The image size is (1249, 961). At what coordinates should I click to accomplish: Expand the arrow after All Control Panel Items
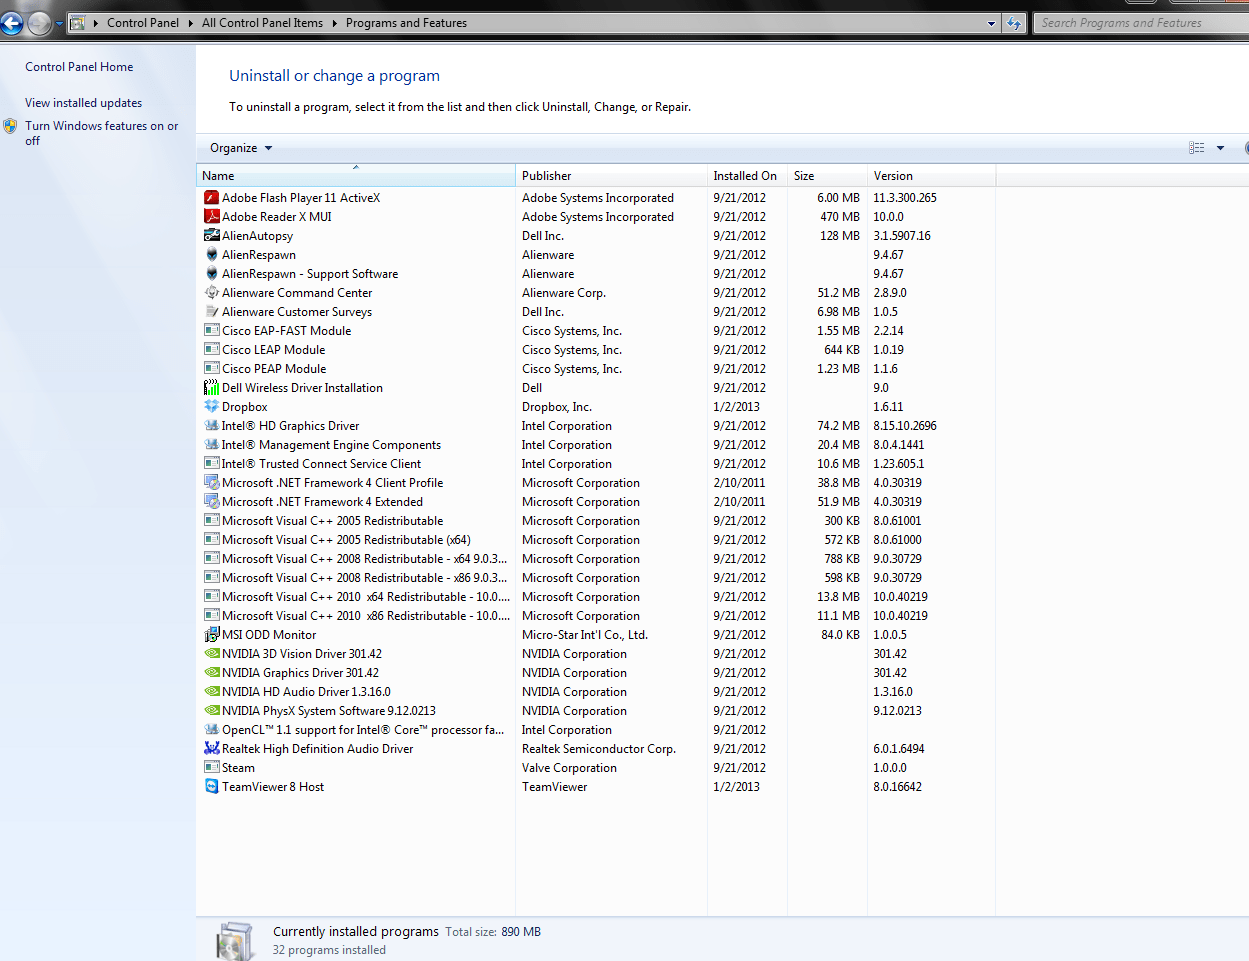click(334, 23)
